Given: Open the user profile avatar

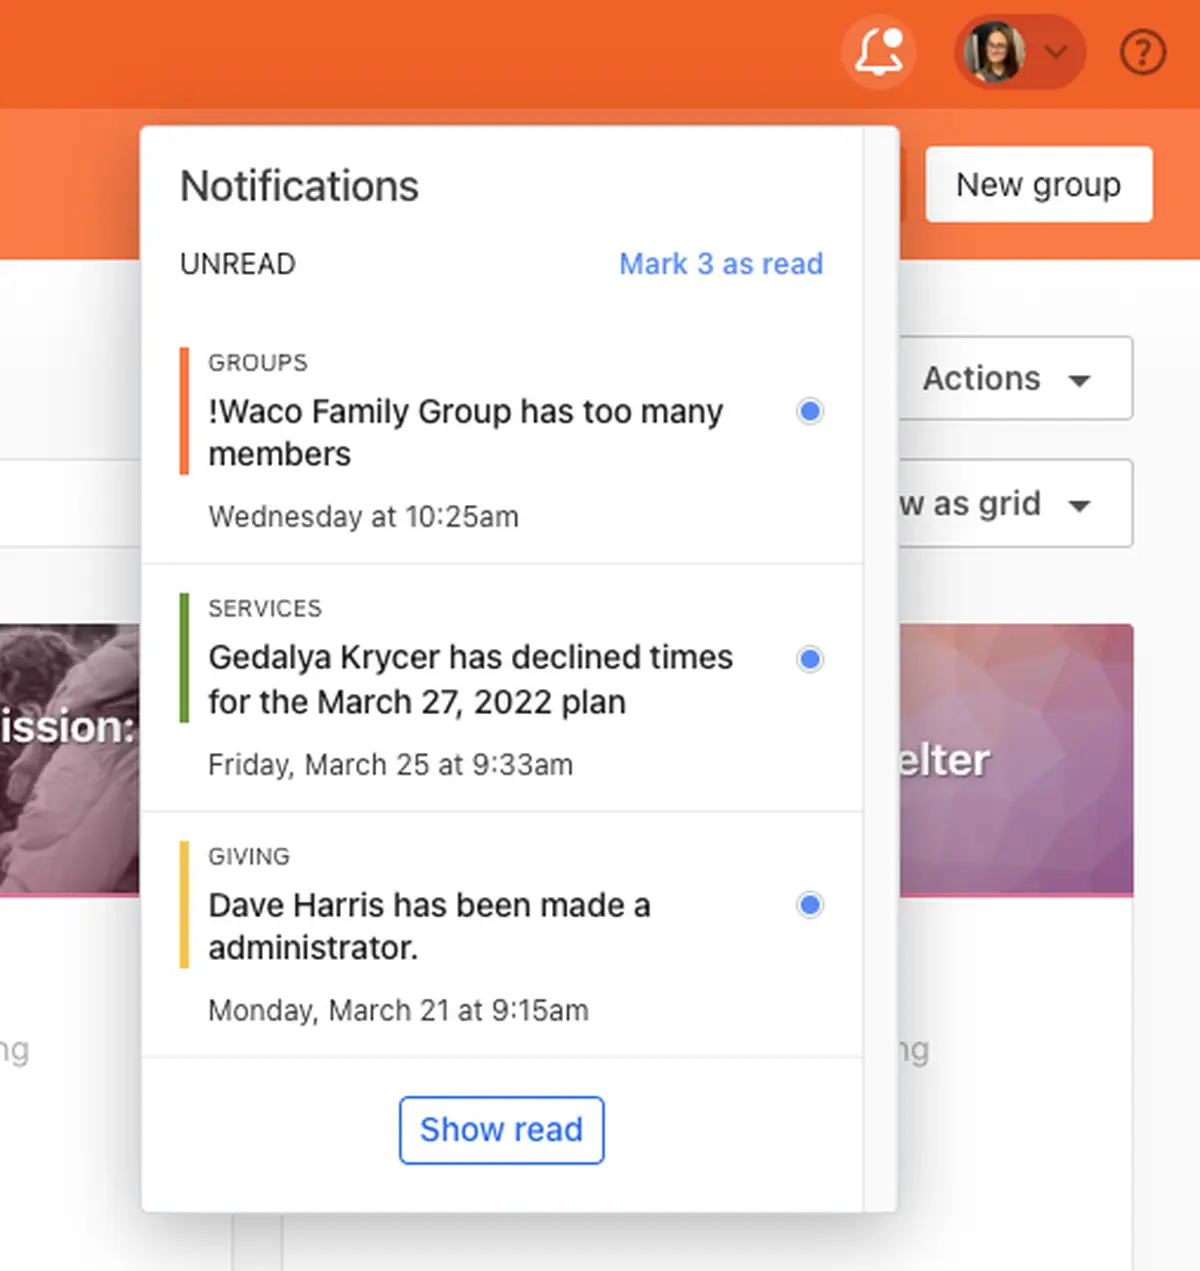Looking at the screenshot, I should coord(995,52).
